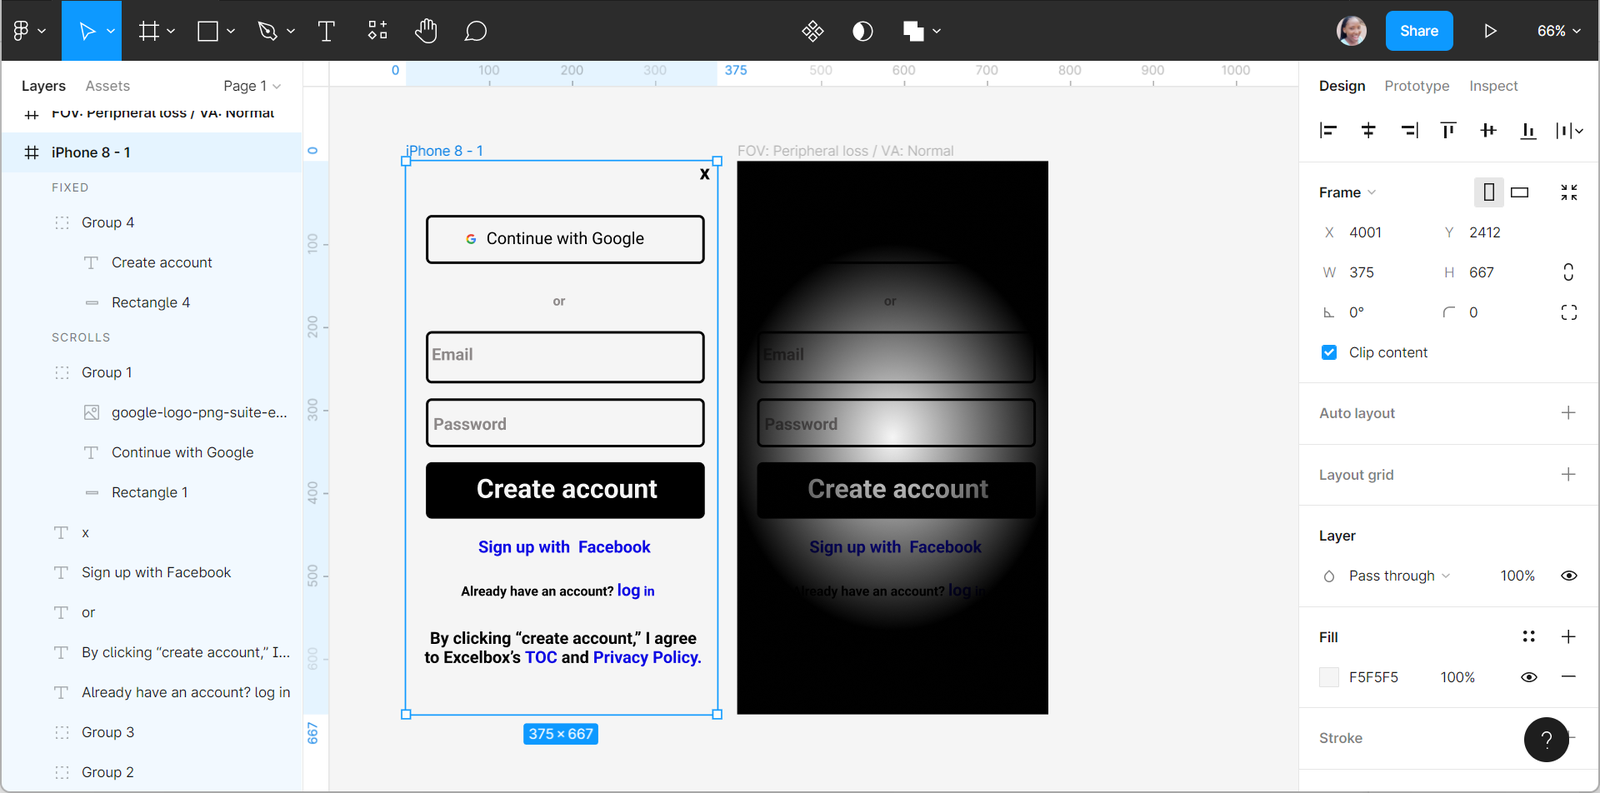
Task: Click the Present play button
Action: coord(1490,31)
